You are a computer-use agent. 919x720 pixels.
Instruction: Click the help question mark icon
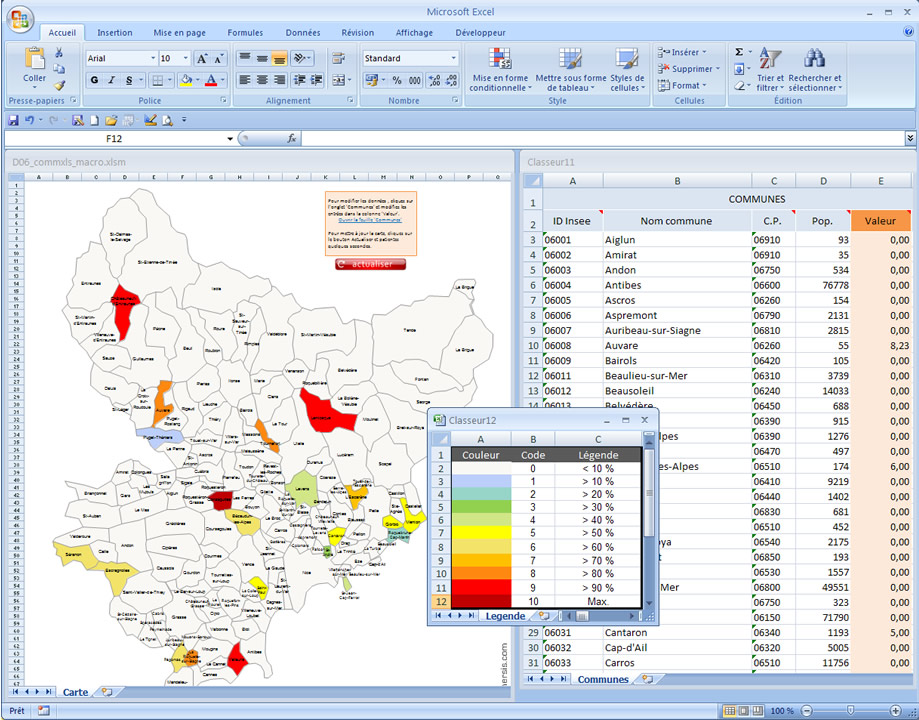(908, 32)
